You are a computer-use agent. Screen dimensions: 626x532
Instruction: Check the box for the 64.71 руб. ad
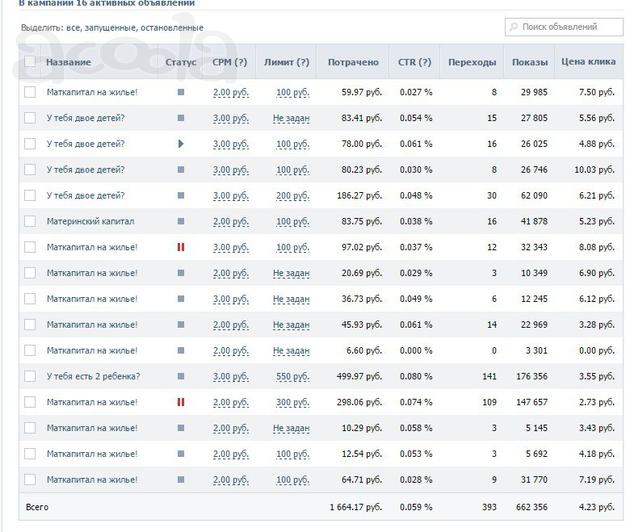(x=30, y=479)
